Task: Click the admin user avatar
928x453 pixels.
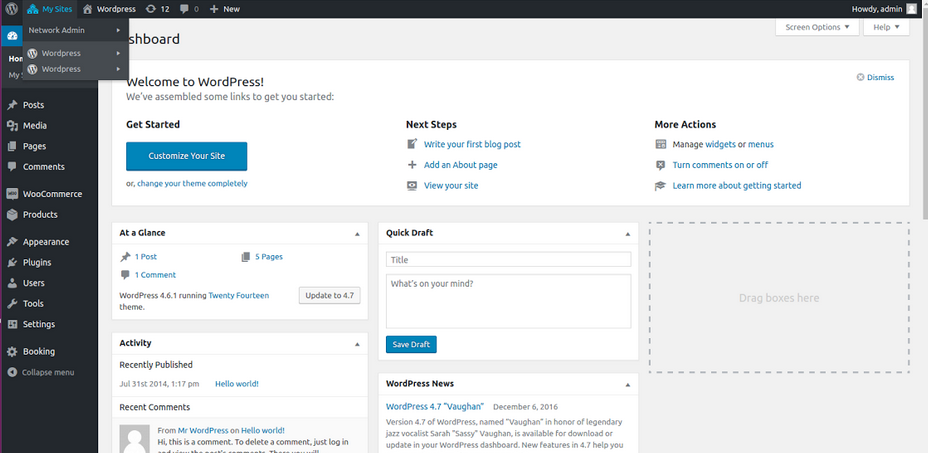Action: click(911, 9)
